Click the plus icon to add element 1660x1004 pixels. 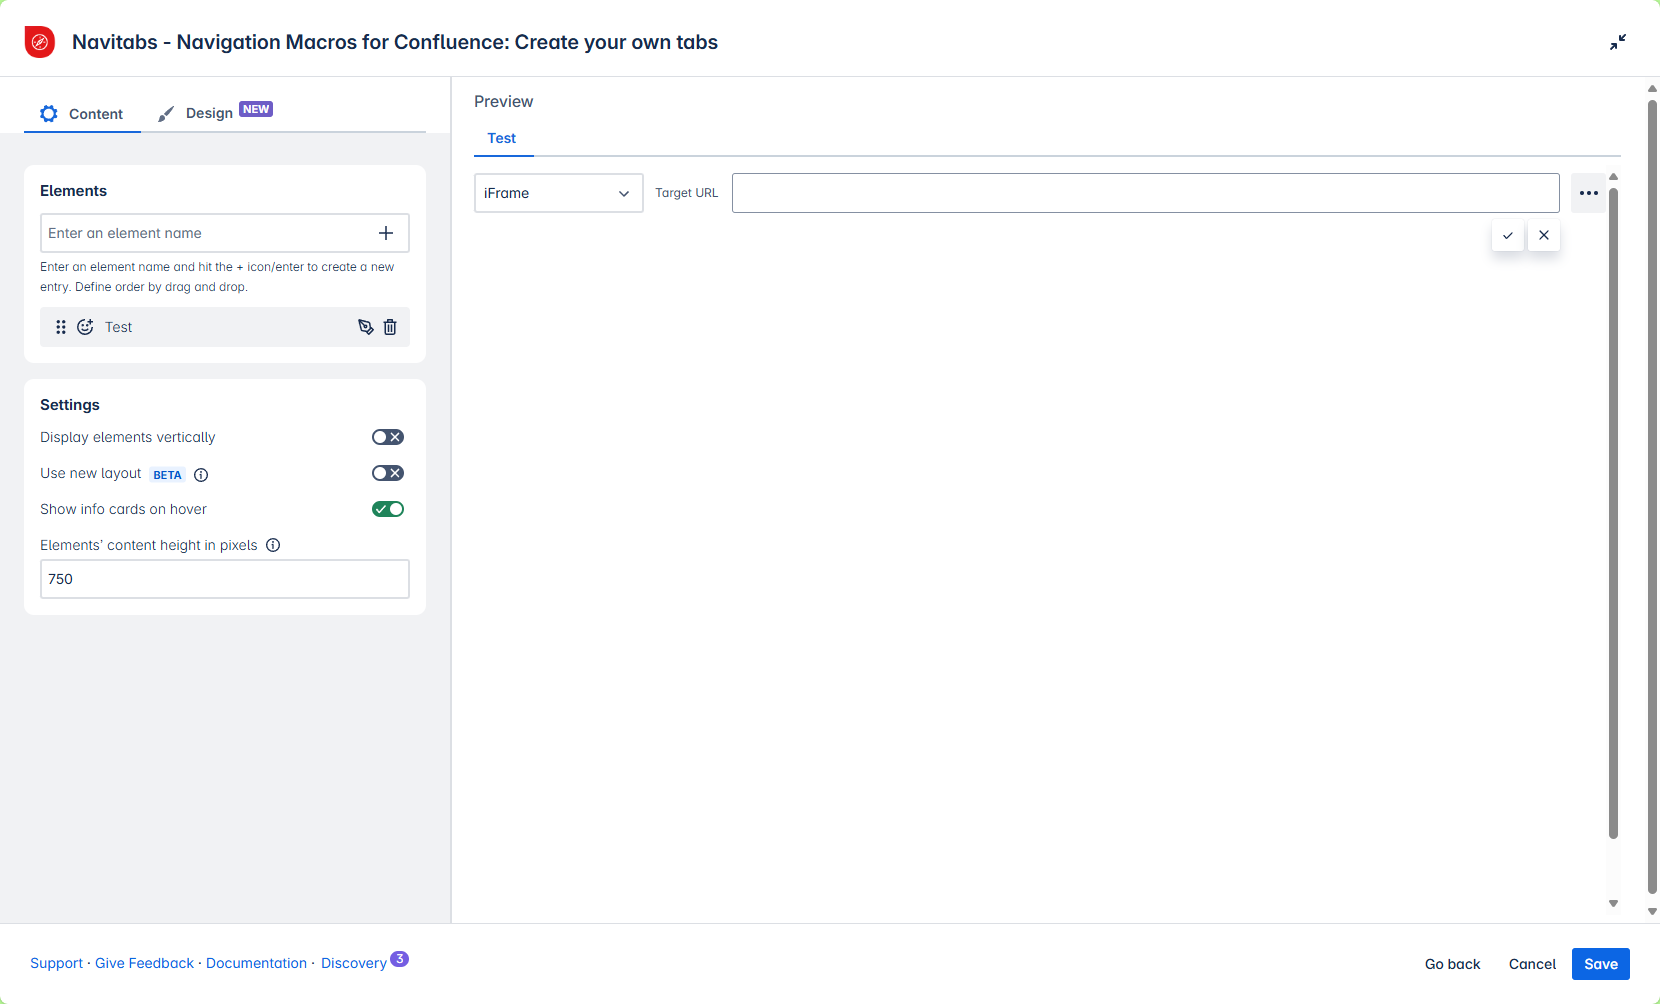click(386, 233)
